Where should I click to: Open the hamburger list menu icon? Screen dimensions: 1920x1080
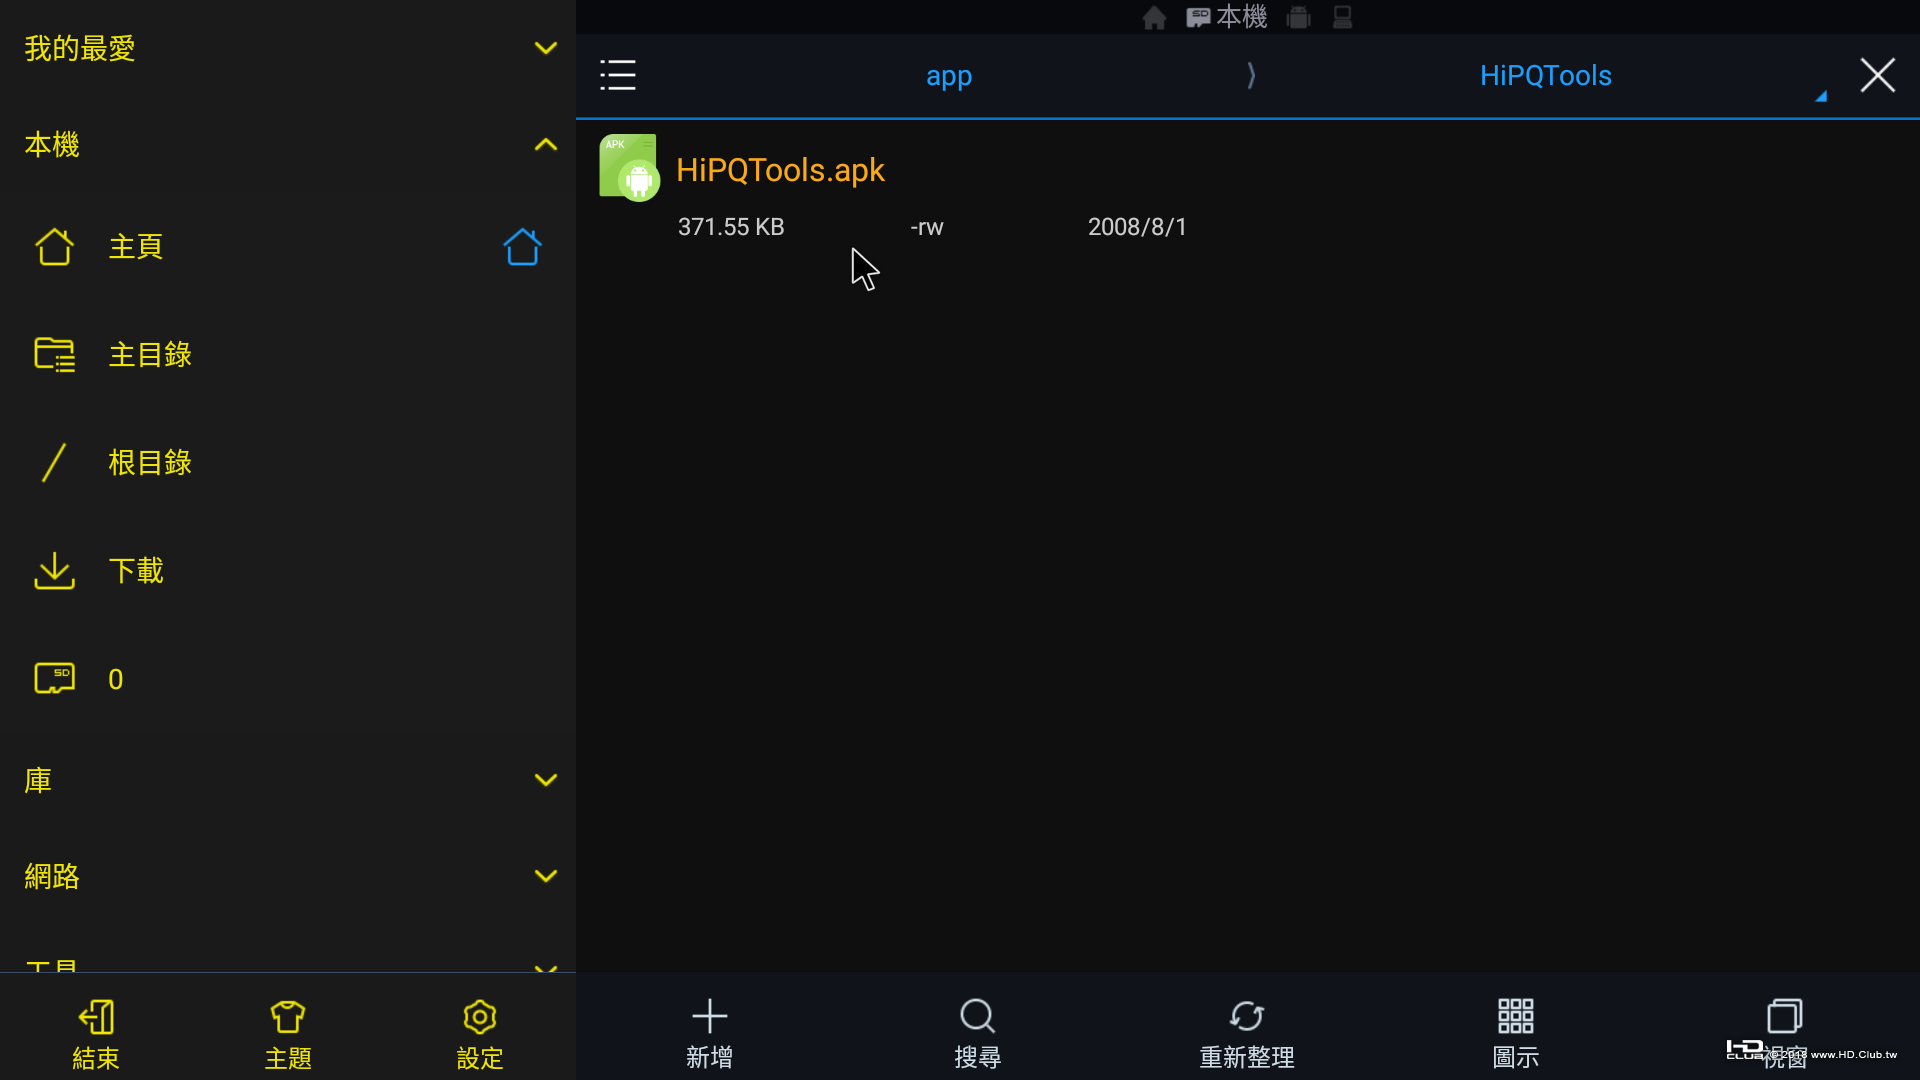(x=617, y=75)
